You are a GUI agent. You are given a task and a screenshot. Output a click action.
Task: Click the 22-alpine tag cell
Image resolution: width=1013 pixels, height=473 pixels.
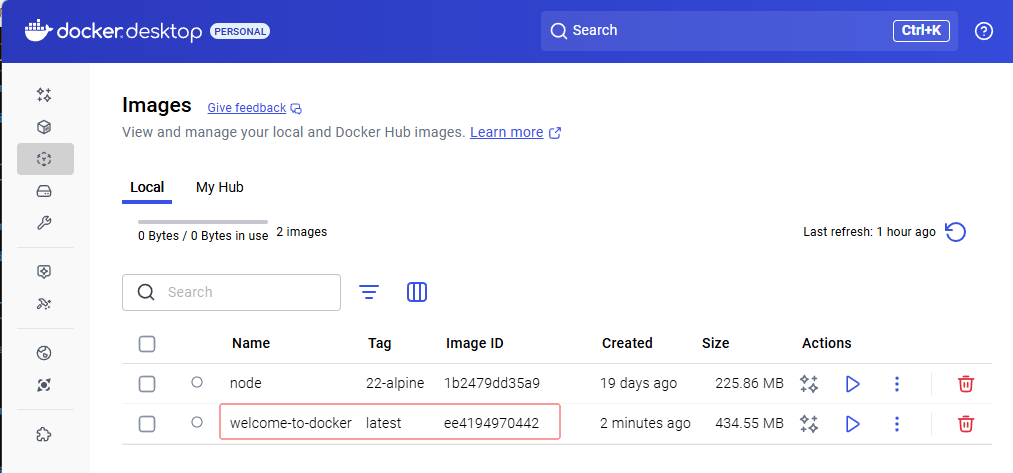(395, 383)
